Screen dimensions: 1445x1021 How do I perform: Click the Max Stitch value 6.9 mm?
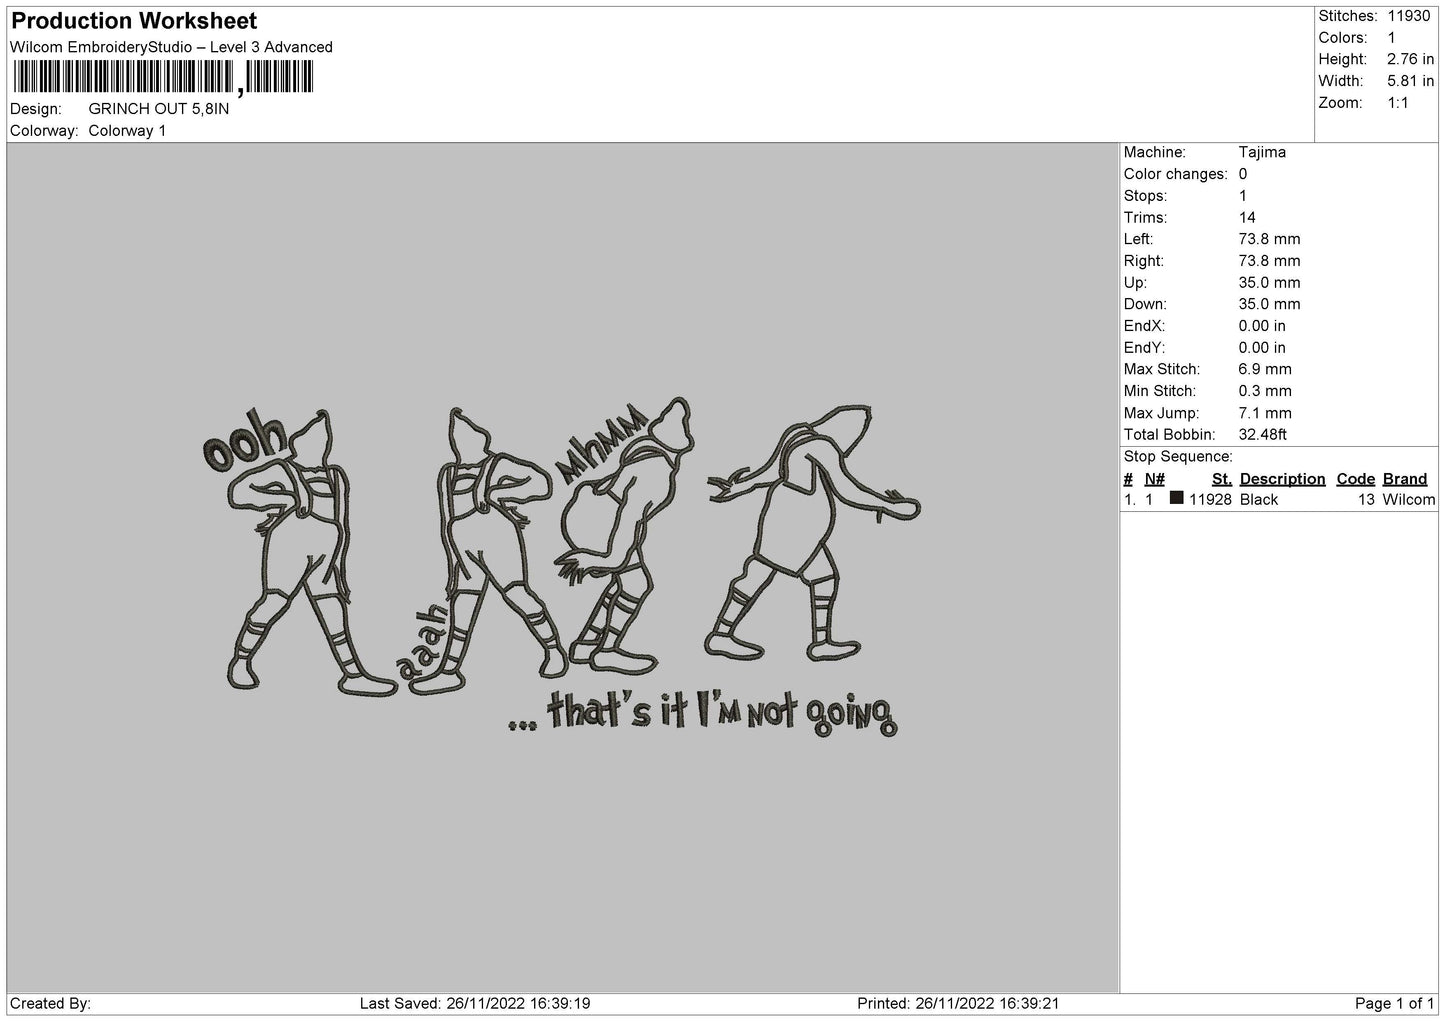click(x=1265, y=369)
